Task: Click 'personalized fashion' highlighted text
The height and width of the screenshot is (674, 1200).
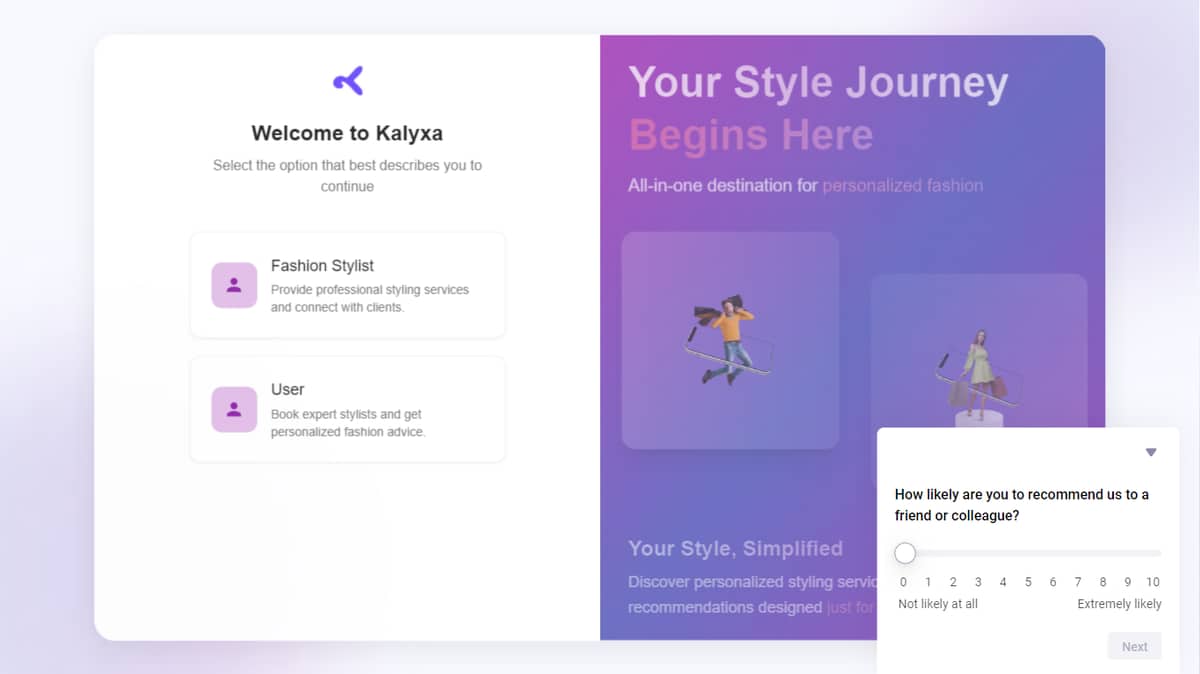Action: (x=902, y=185)
